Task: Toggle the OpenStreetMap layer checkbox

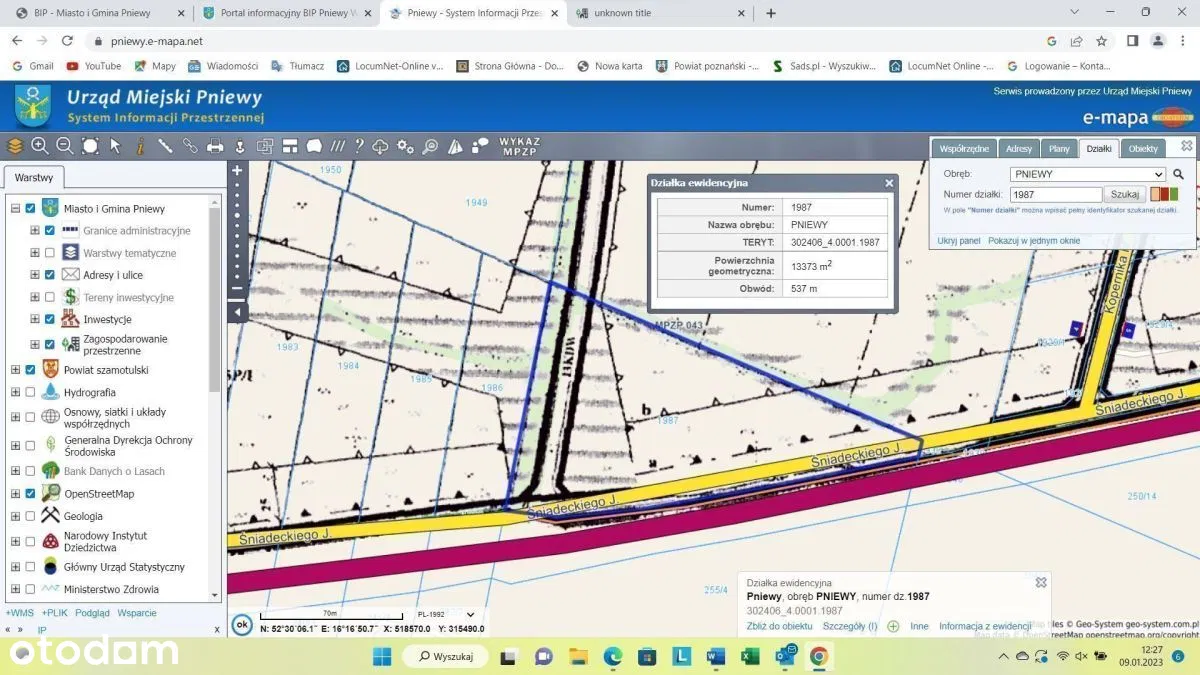Action: [x=30, y=494]
